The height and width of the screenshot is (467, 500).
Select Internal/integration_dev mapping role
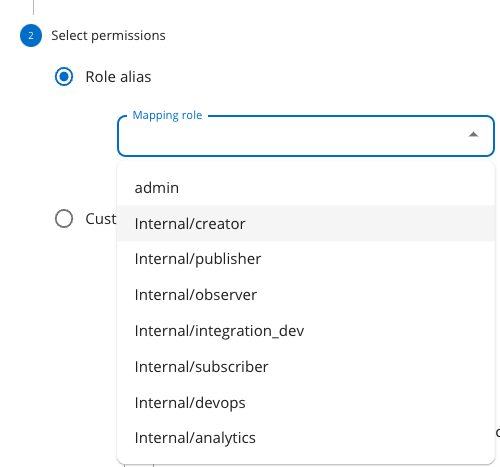pos(306,331)
